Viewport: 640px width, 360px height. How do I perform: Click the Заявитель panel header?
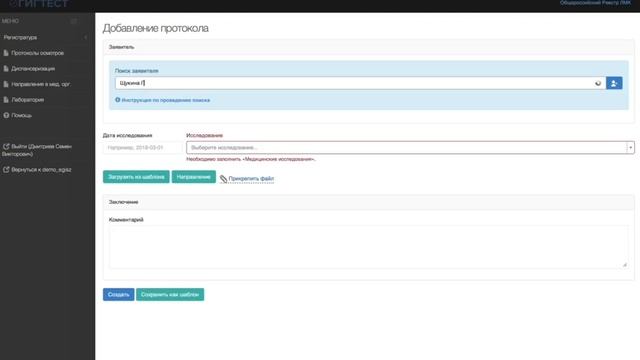pyautogui.click(x=369, y=47)
